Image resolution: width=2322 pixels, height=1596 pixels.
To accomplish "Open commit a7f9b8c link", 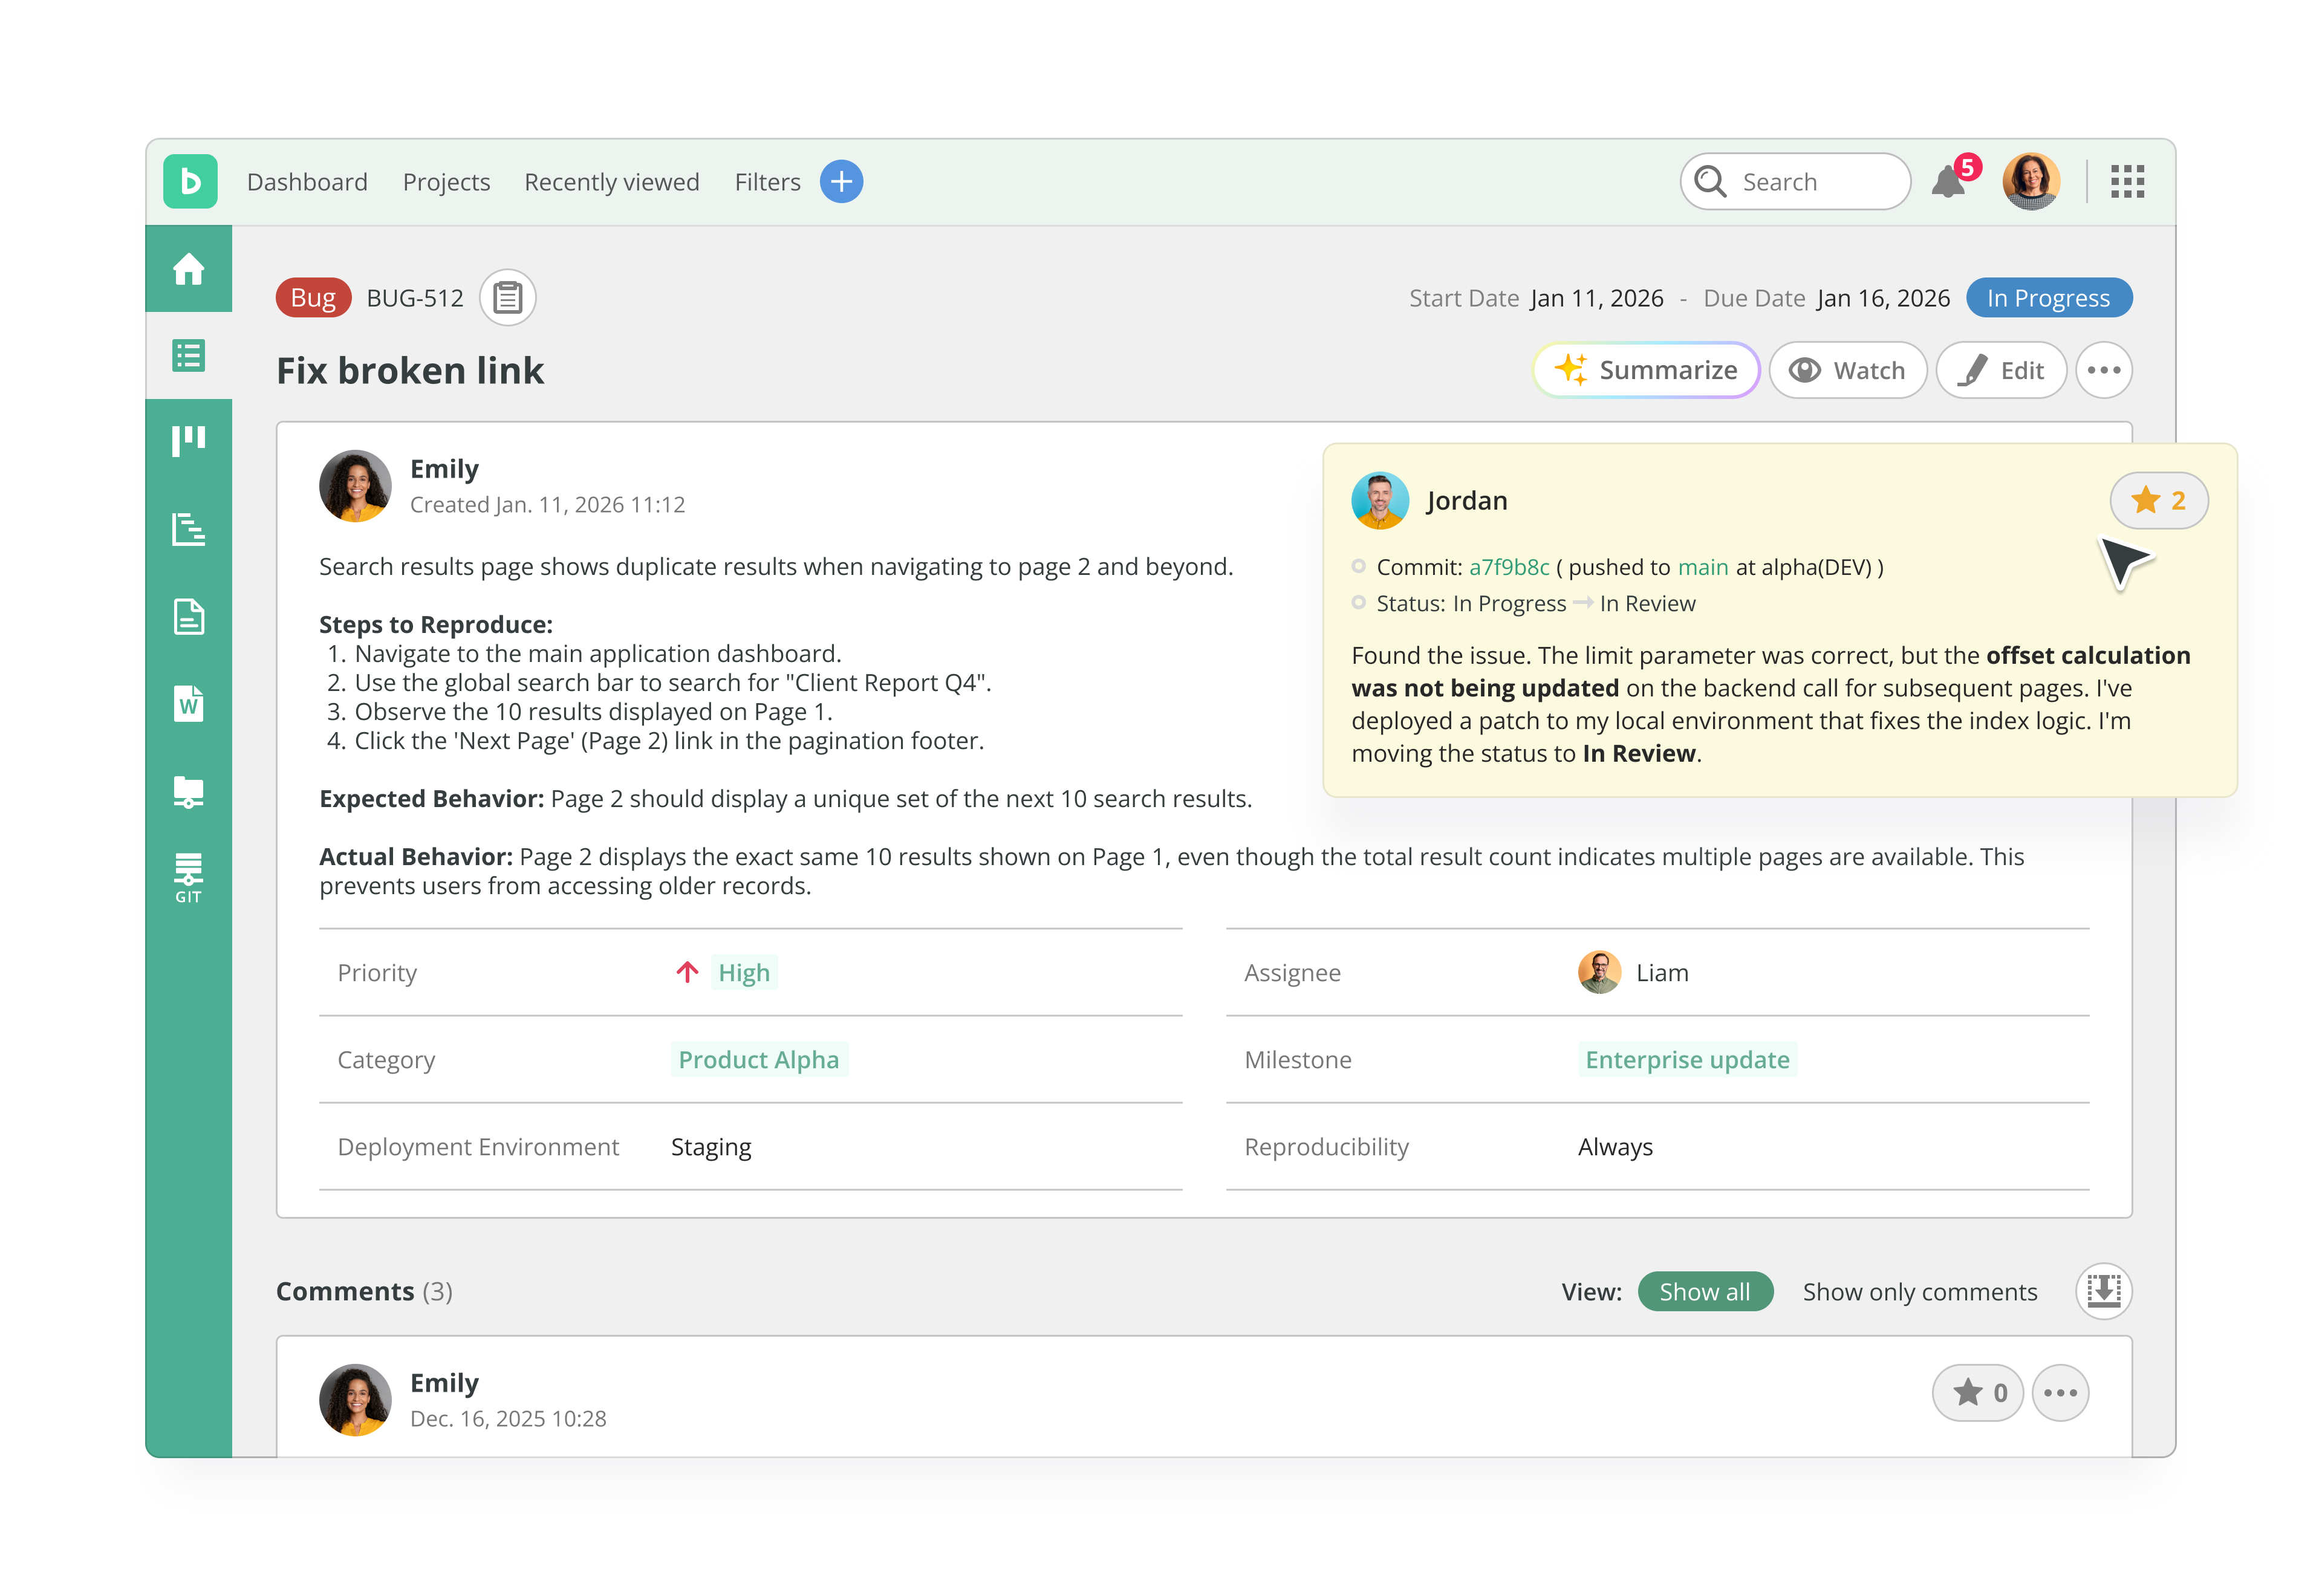I will 1508,568.
